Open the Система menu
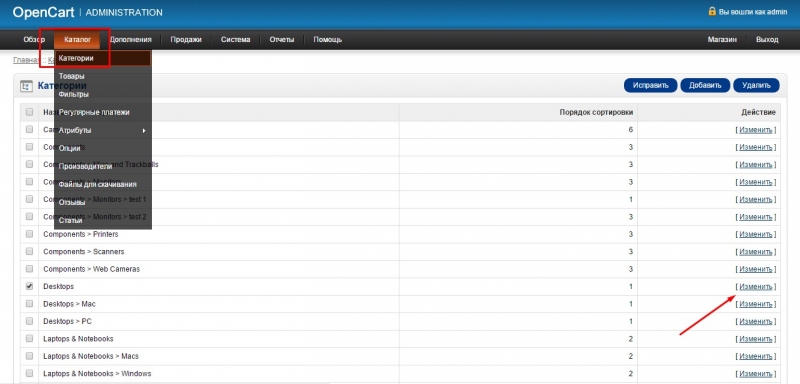The width and height of the screenshot is (800, 384). click(x=235, y=39)
